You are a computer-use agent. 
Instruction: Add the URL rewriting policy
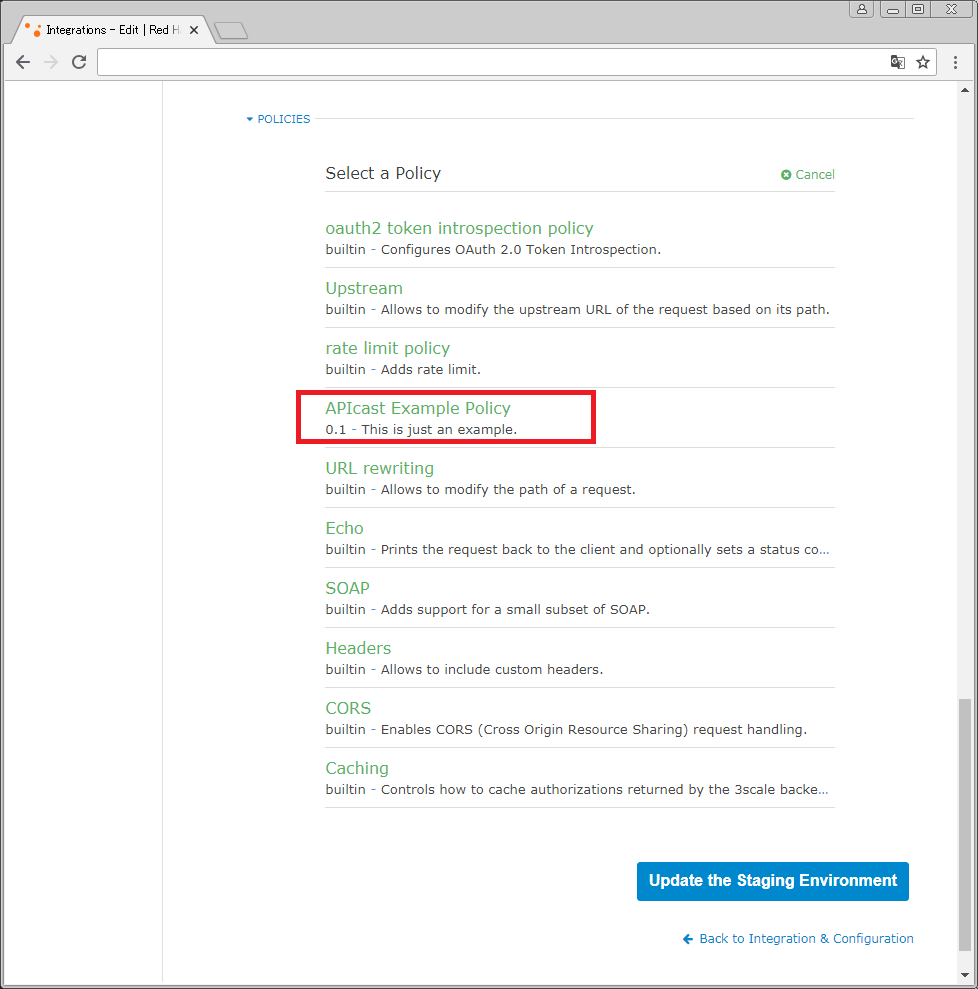click(x=380, y=468)
